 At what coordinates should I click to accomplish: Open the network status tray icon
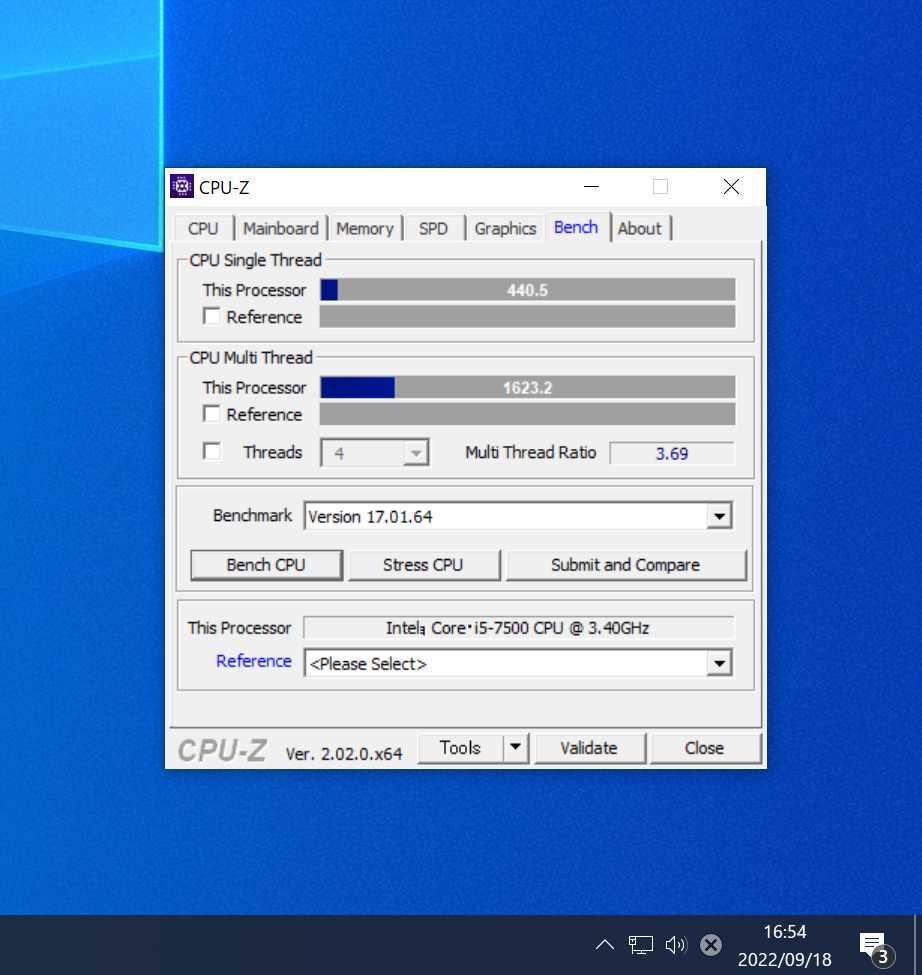pos(640,945)
